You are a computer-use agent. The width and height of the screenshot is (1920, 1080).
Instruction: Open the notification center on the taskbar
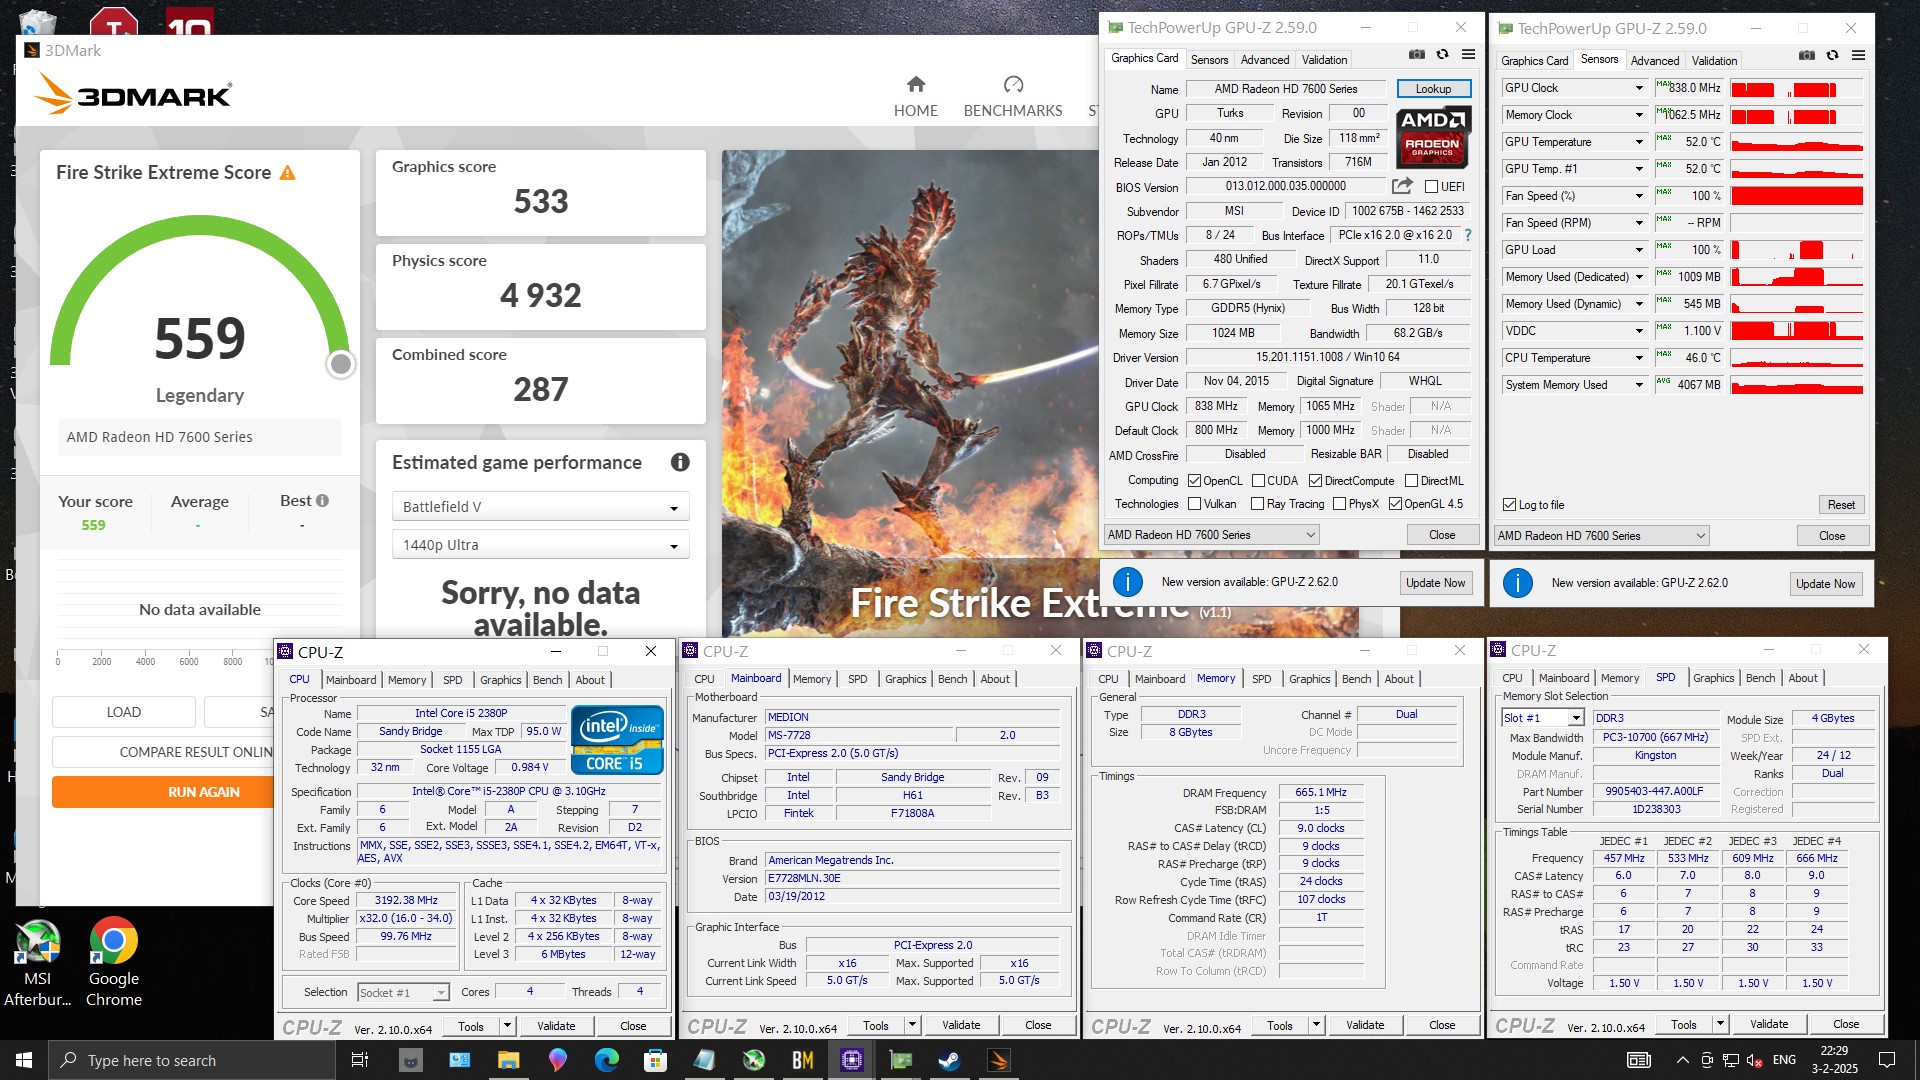[1887, 1060]
